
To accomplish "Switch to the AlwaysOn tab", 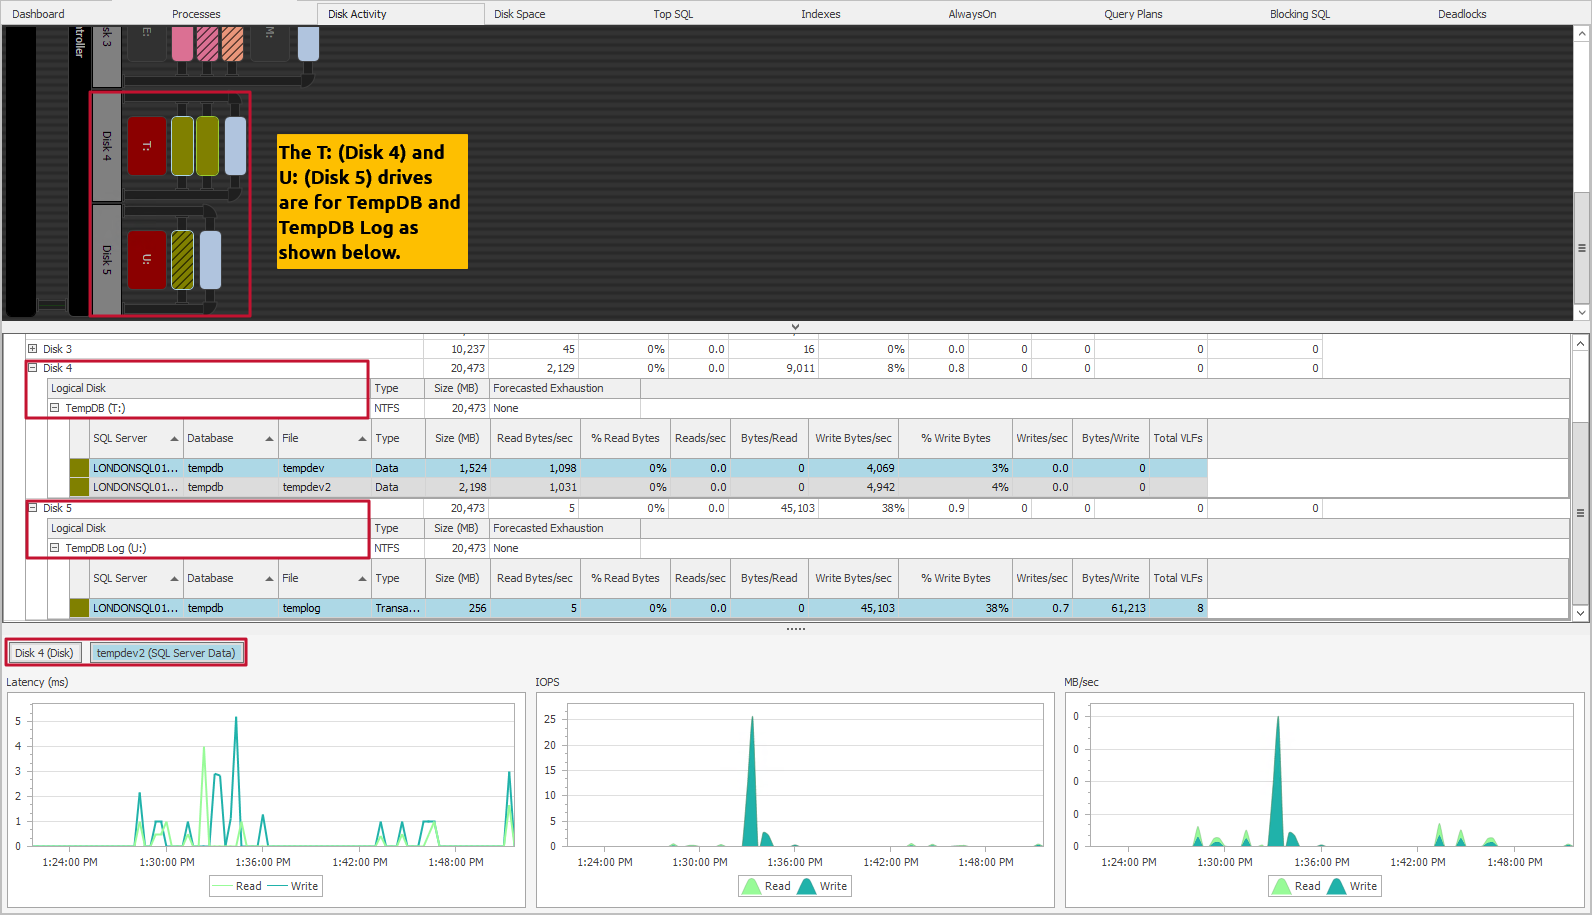I will [973, 14].
